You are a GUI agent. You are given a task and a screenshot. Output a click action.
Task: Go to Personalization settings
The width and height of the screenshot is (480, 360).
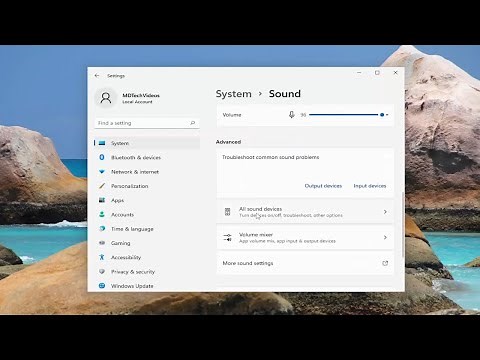coord(147,186)
